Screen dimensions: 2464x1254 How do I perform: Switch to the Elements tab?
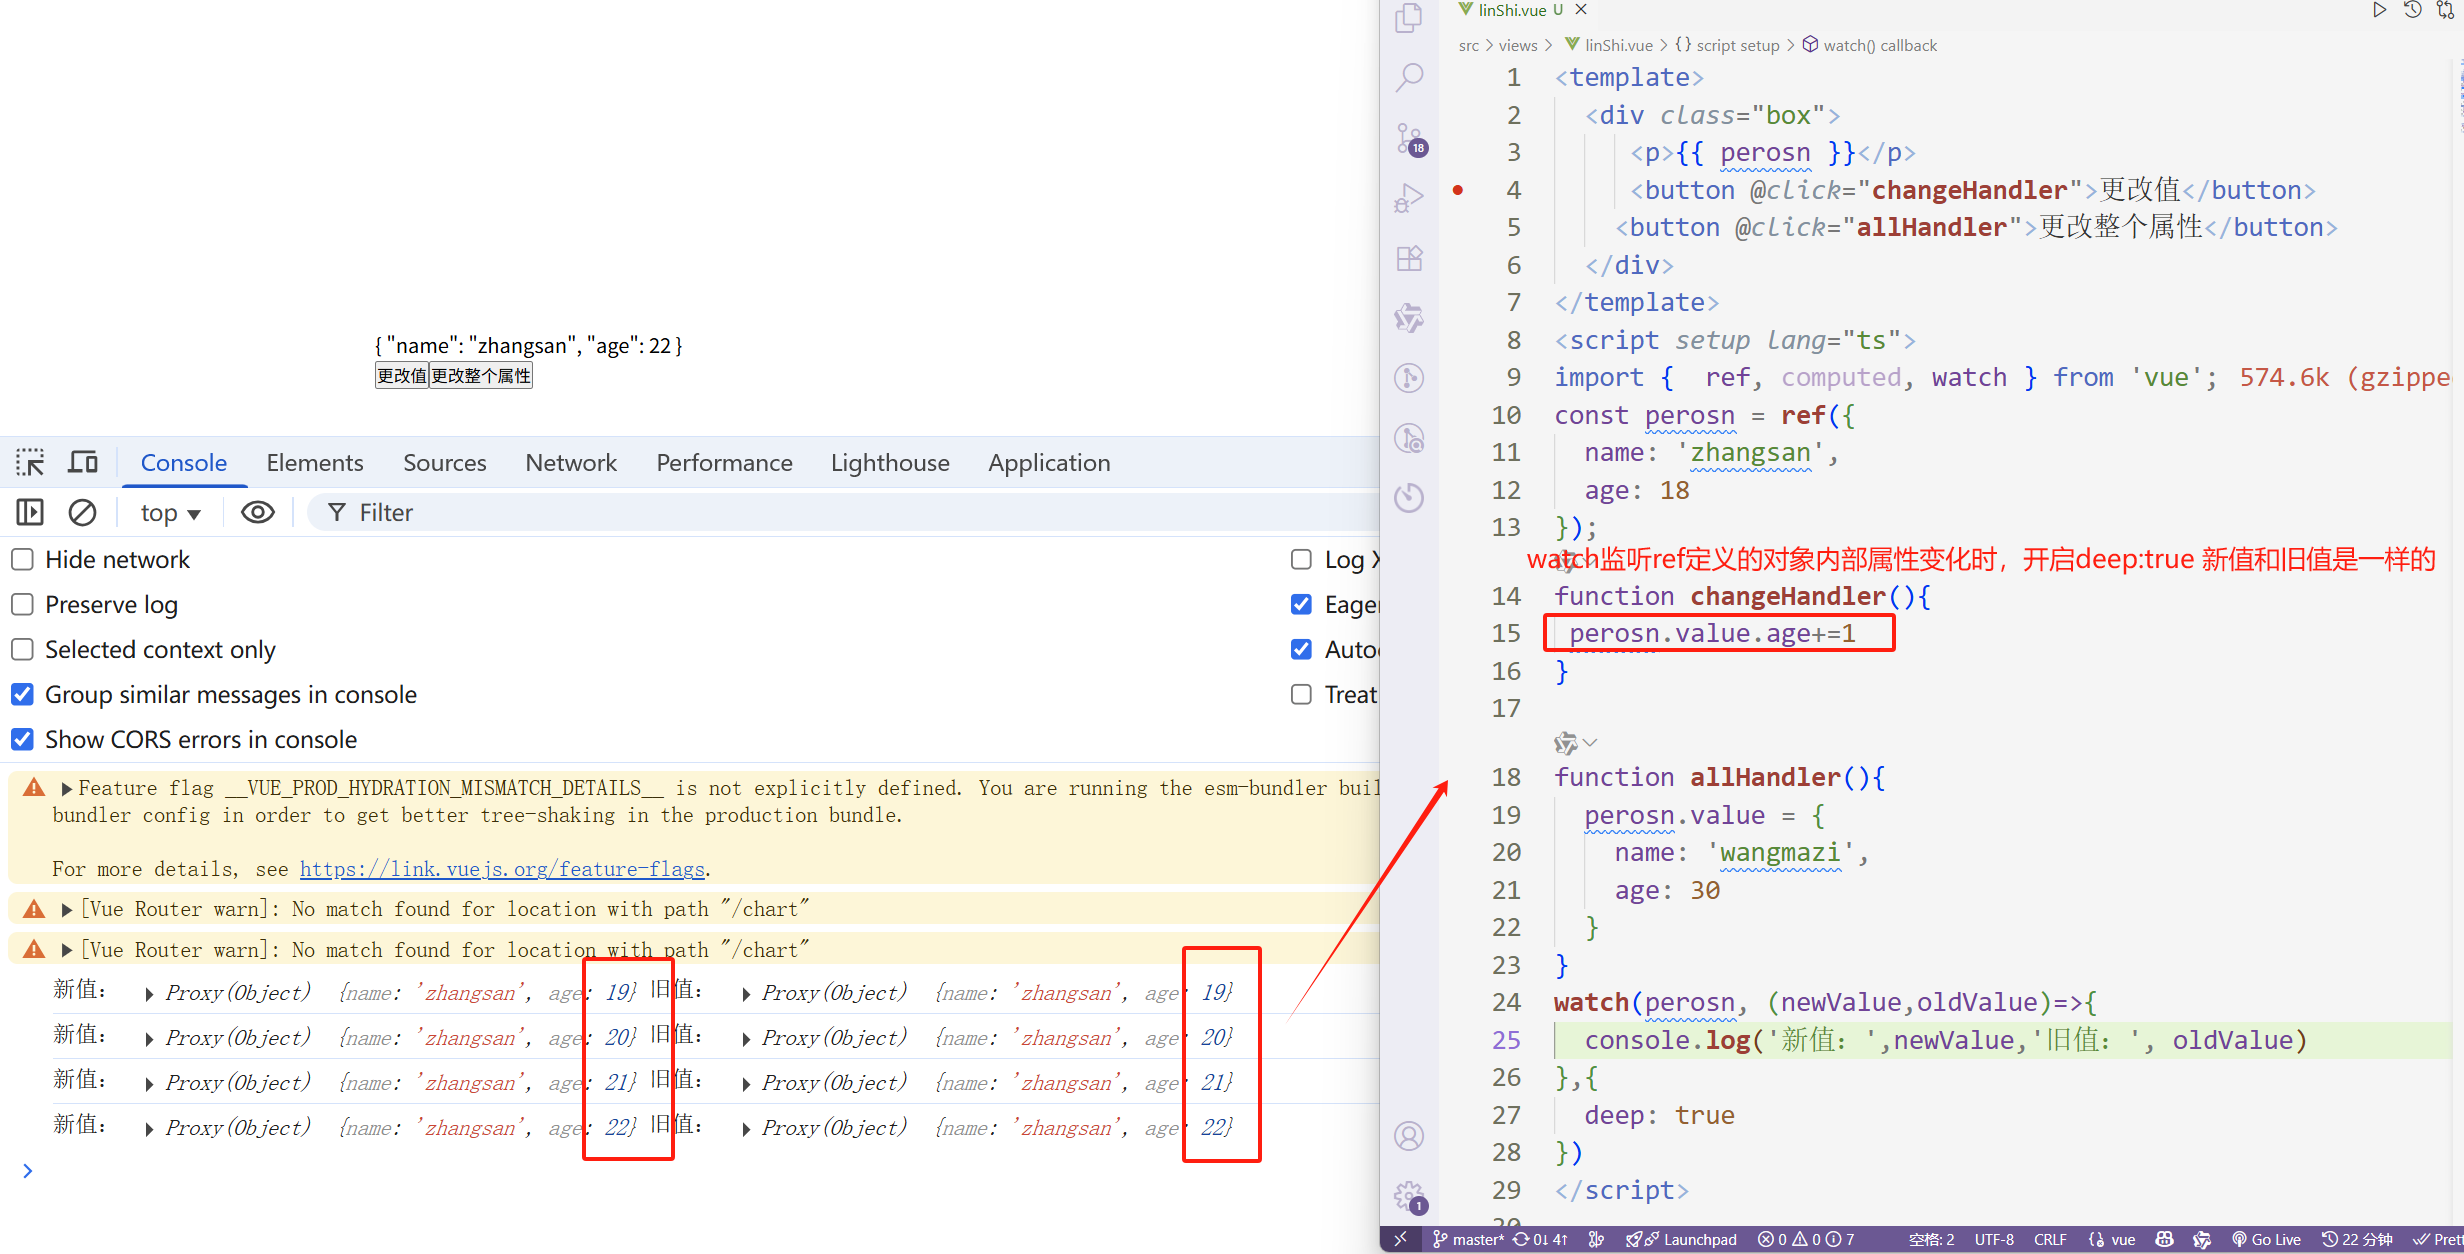314,462
